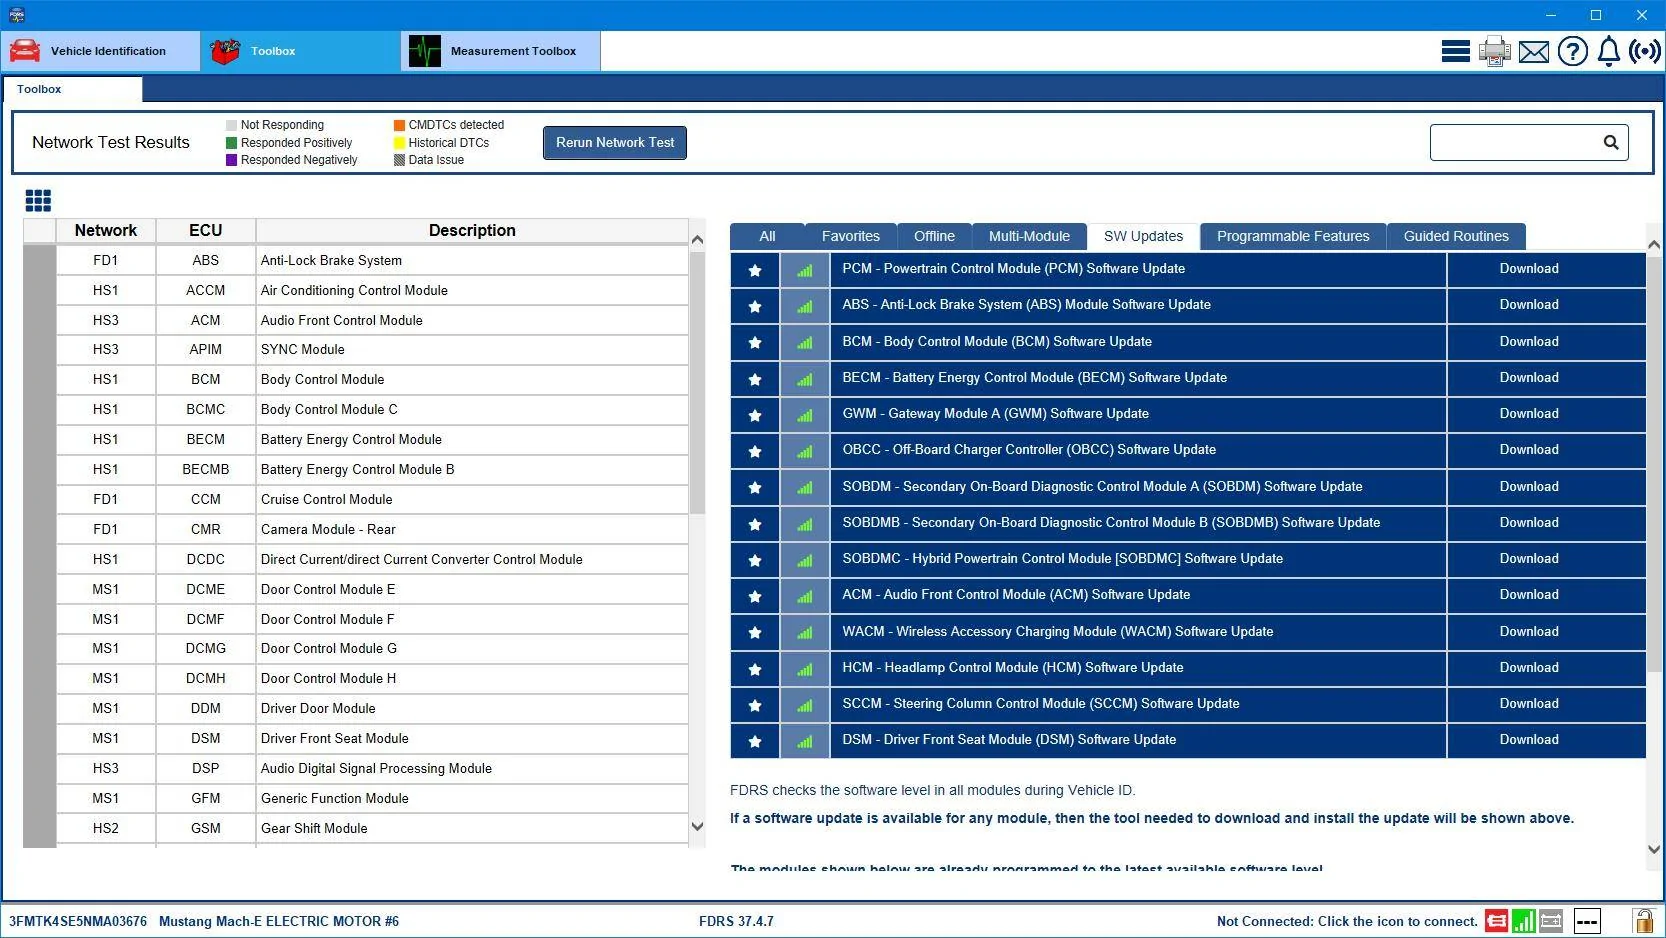Select the CMR Camera Module - Rear row

(372, 529)
